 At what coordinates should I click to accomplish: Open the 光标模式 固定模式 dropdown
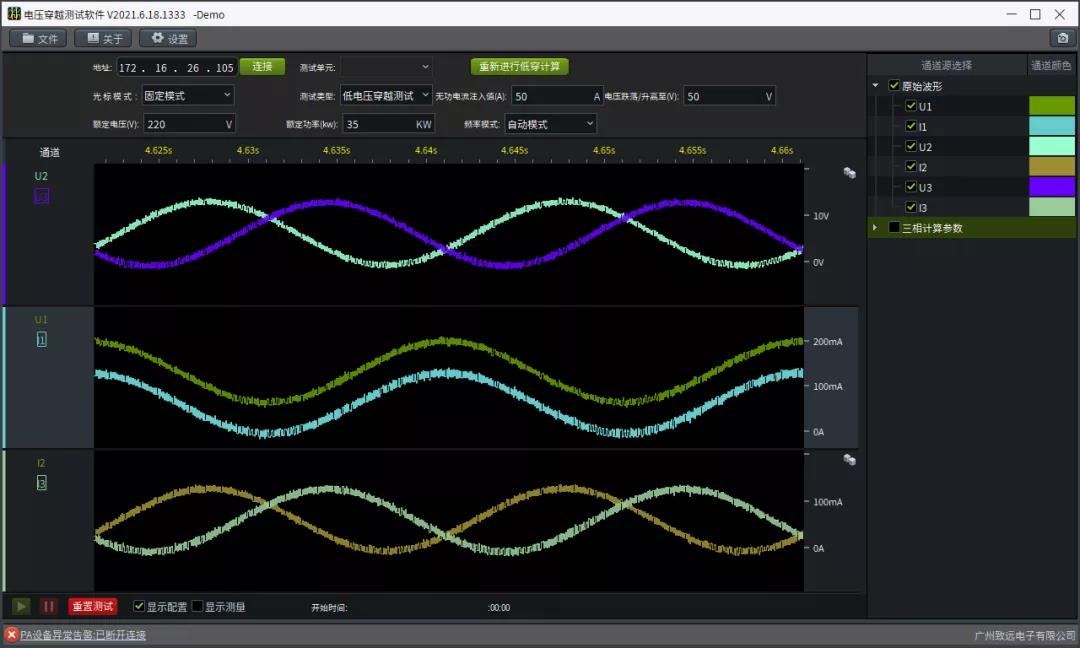(188, 96)
